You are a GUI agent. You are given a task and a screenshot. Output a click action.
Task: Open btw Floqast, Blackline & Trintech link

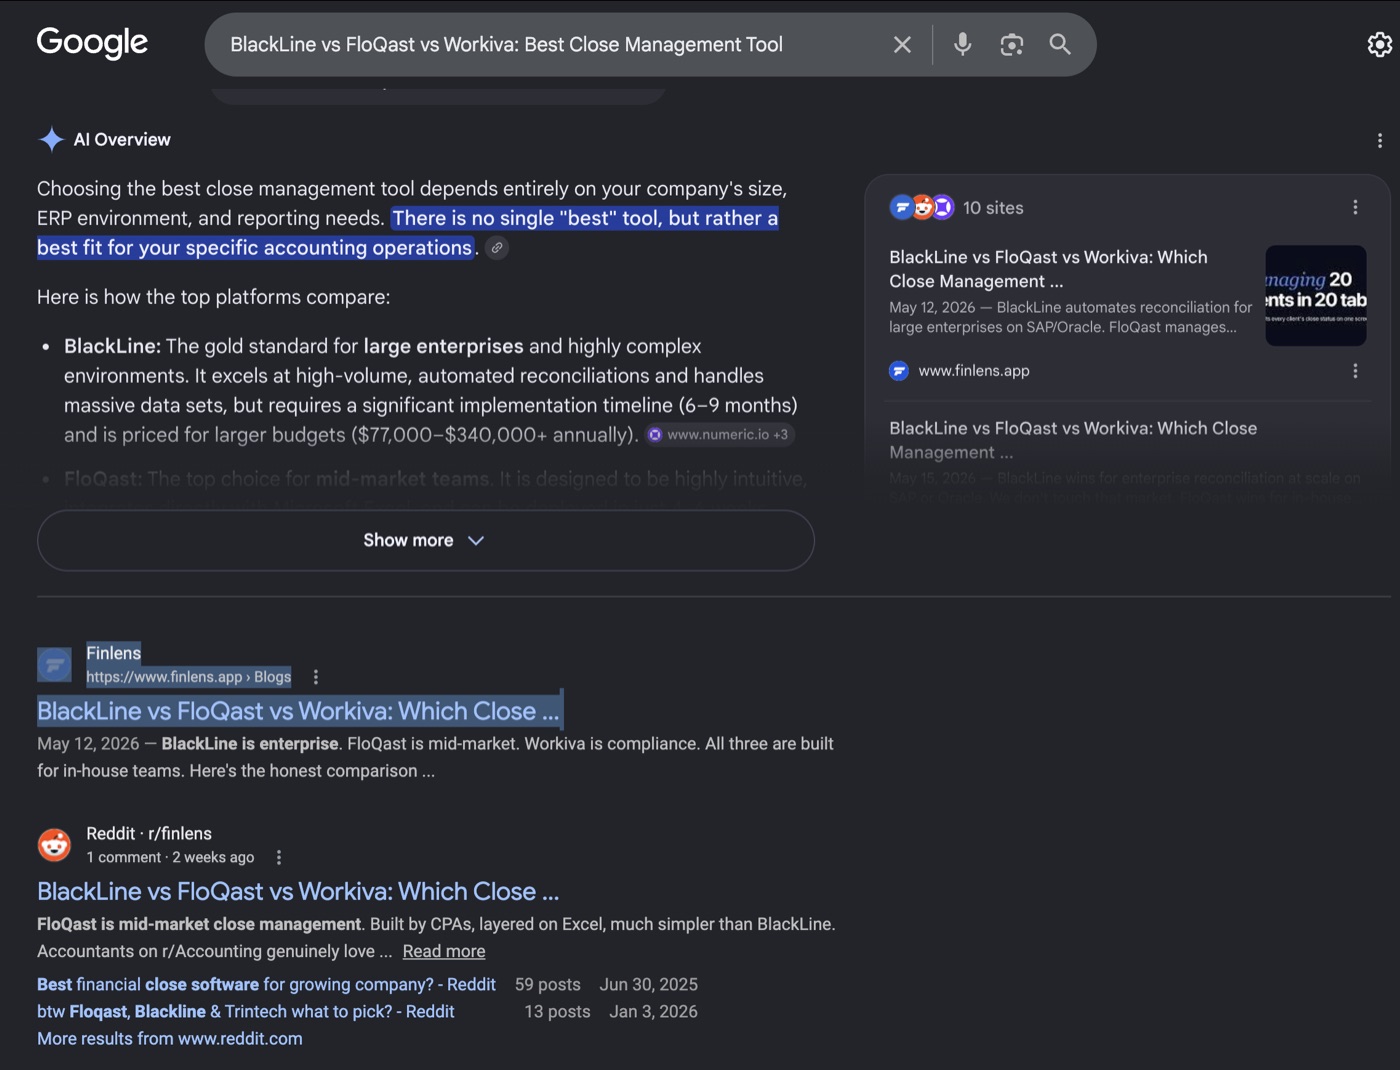[x=246, y=1012]
